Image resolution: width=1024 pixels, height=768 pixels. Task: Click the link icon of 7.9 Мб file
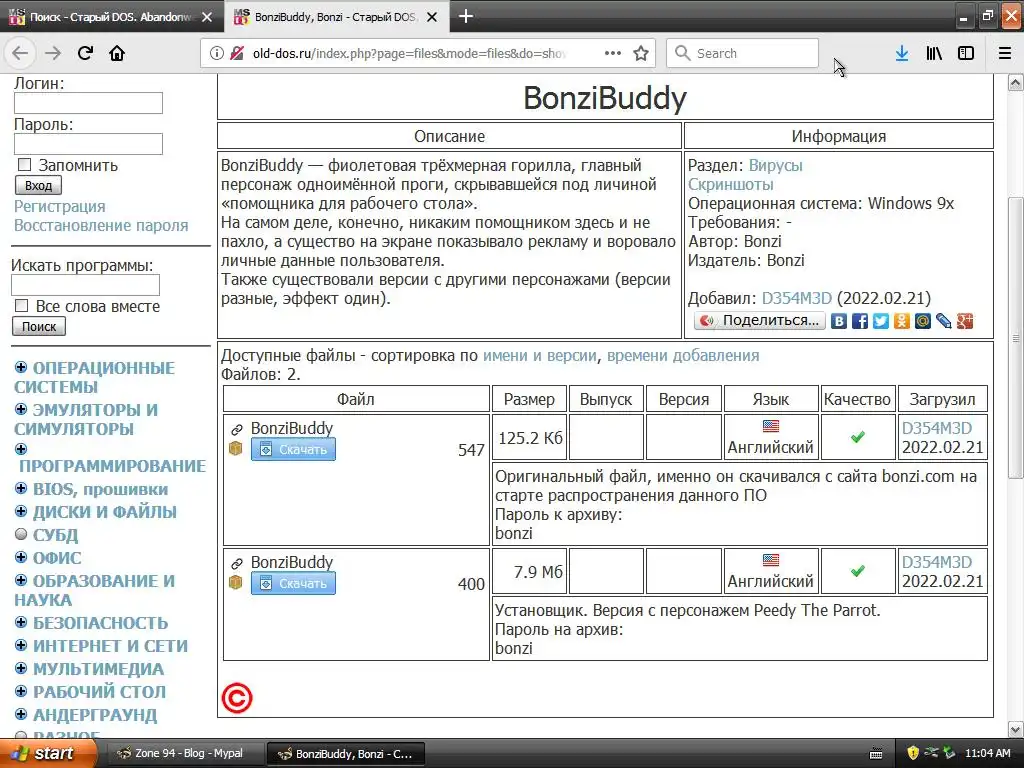click(x=236, y=563)
